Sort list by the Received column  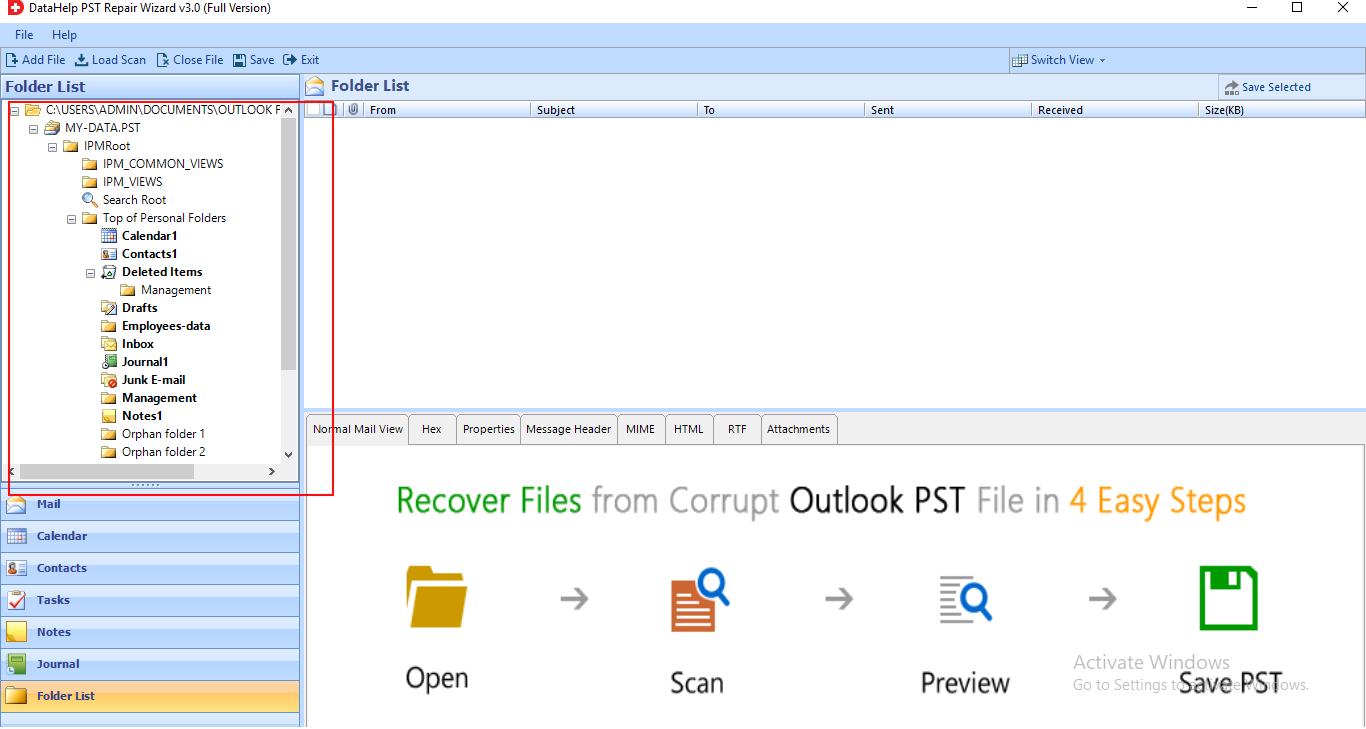1114,110
